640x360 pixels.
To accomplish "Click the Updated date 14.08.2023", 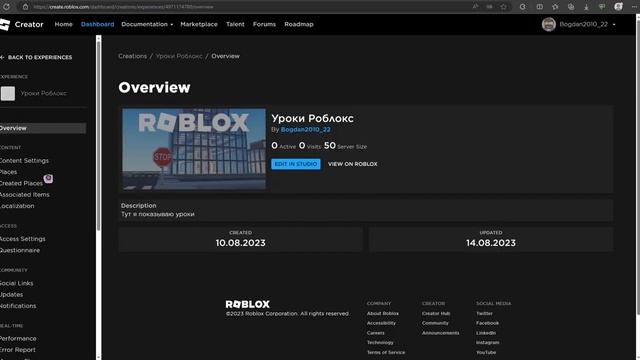I will 491,243.
